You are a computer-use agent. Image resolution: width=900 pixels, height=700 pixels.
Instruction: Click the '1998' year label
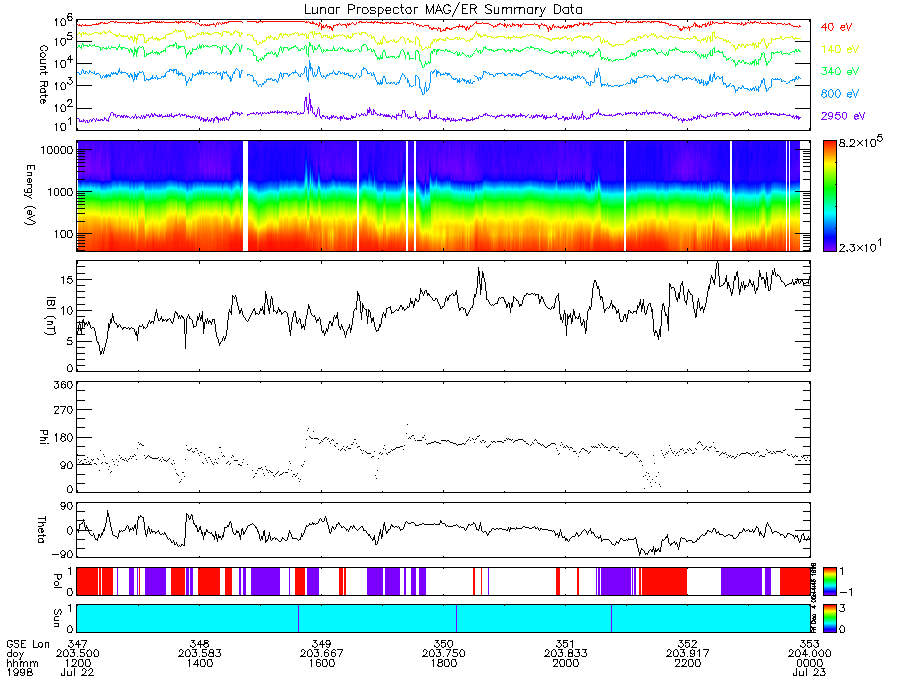click(20, 672)
